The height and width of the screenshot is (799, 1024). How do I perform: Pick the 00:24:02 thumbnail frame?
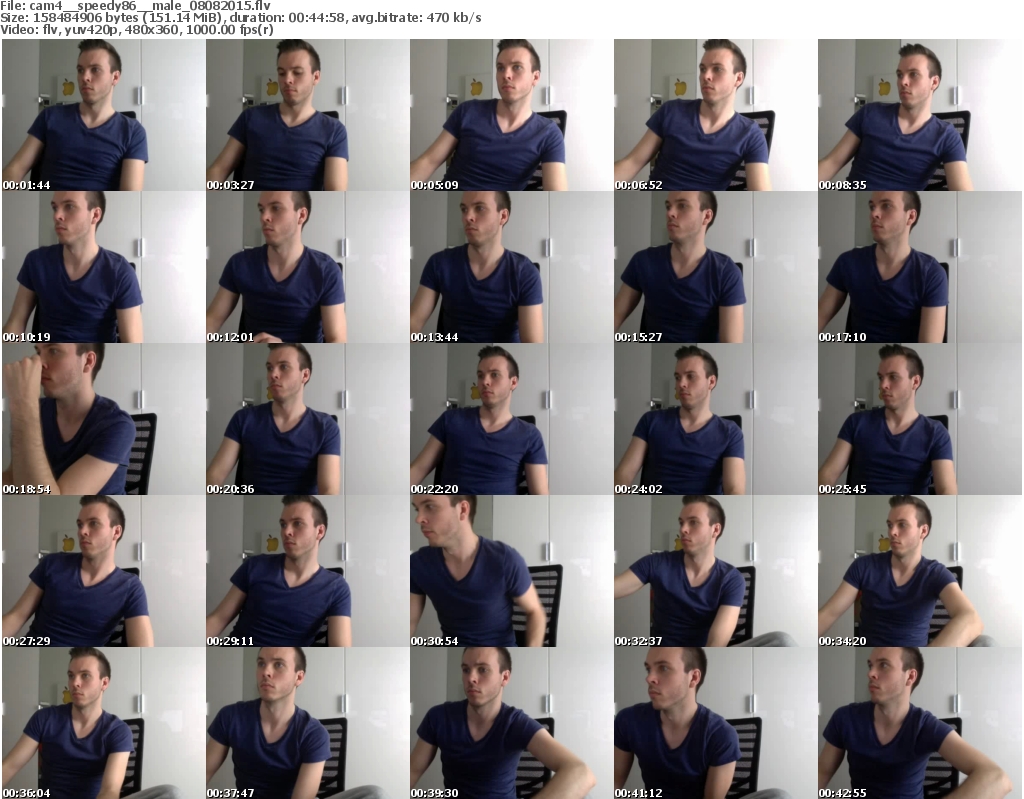715,419
